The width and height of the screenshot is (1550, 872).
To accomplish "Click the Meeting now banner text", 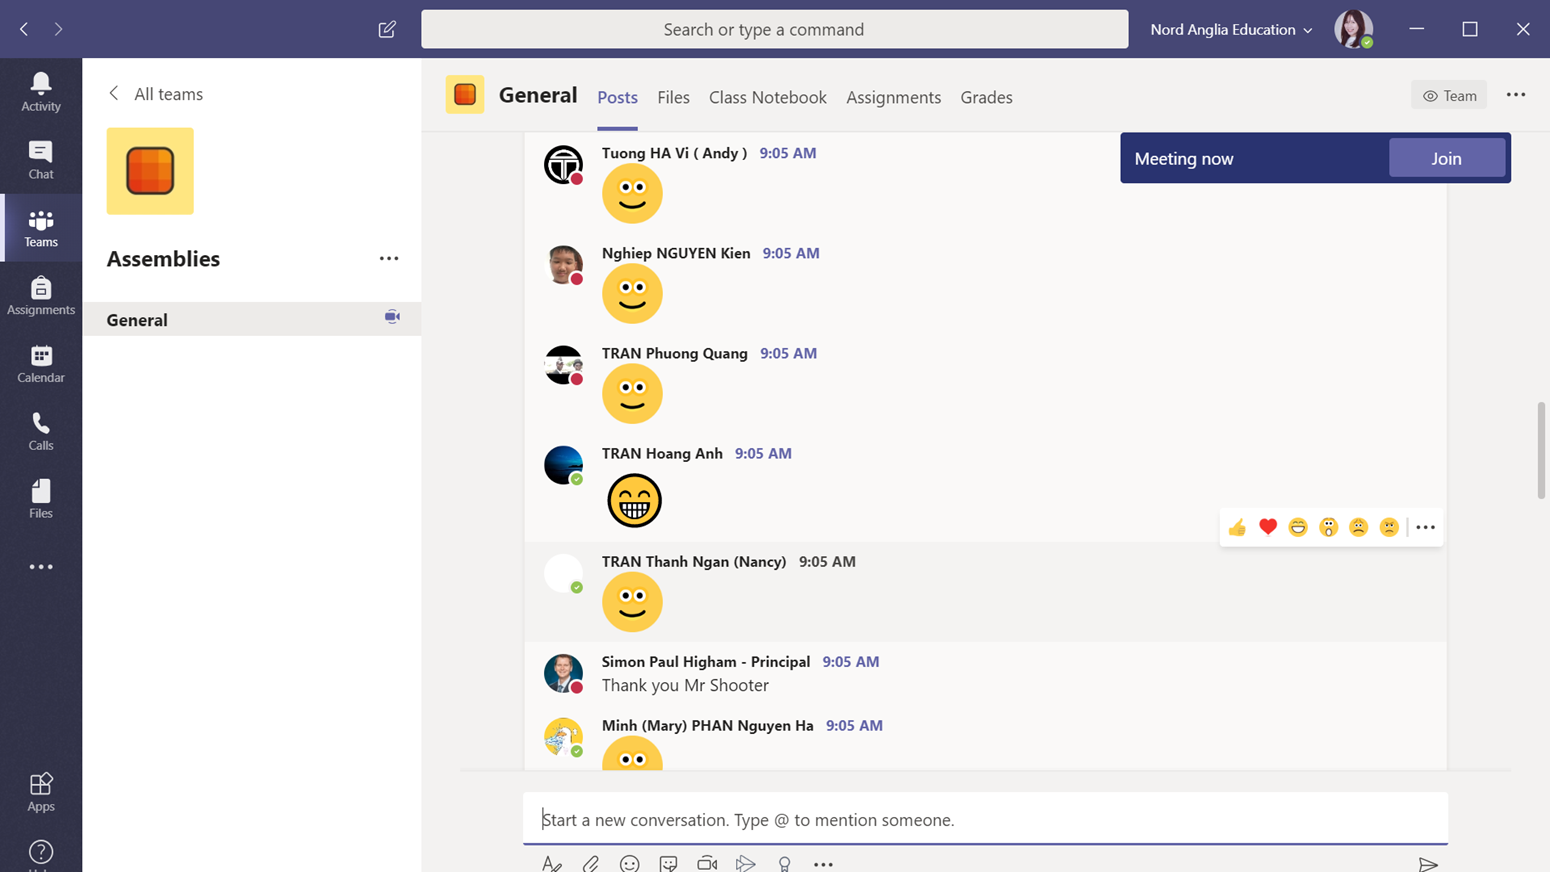I will pos(1184,158).
